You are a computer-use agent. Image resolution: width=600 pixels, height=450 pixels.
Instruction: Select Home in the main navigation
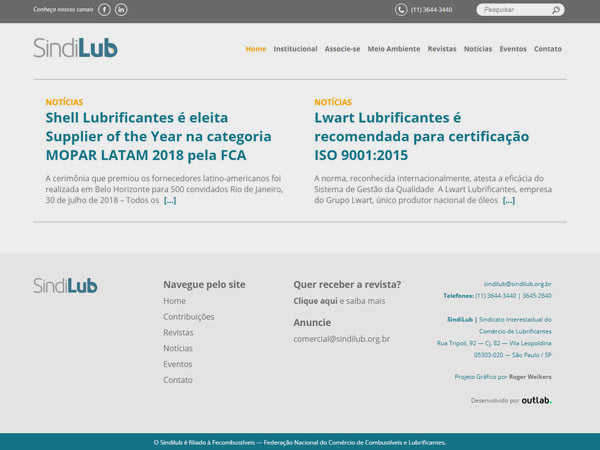point(256,49)
